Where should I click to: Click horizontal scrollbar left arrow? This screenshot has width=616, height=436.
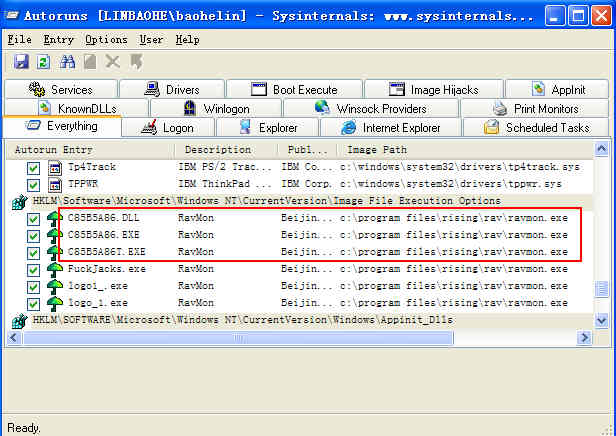point(14,337)
